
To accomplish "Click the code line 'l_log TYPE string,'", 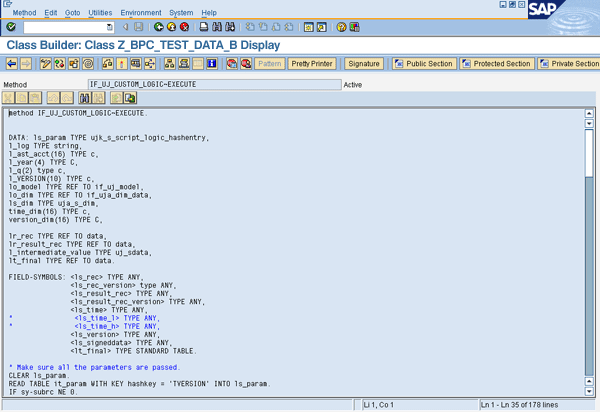I will click(45, 146).
